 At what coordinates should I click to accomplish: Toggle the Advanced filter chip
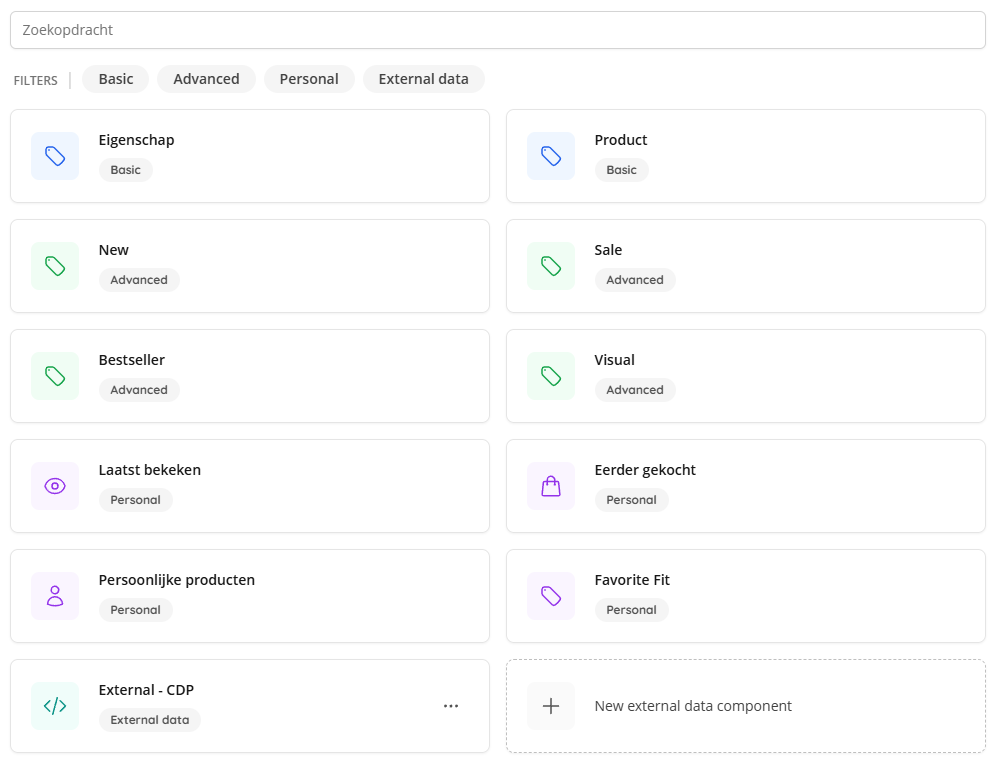(x=206, y=79)
